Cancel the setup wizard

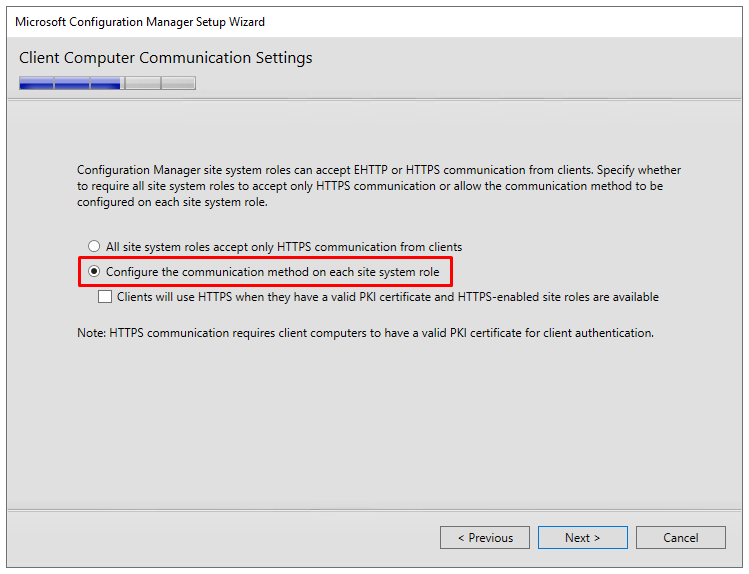pyautogui.click(x=680, y=538)
